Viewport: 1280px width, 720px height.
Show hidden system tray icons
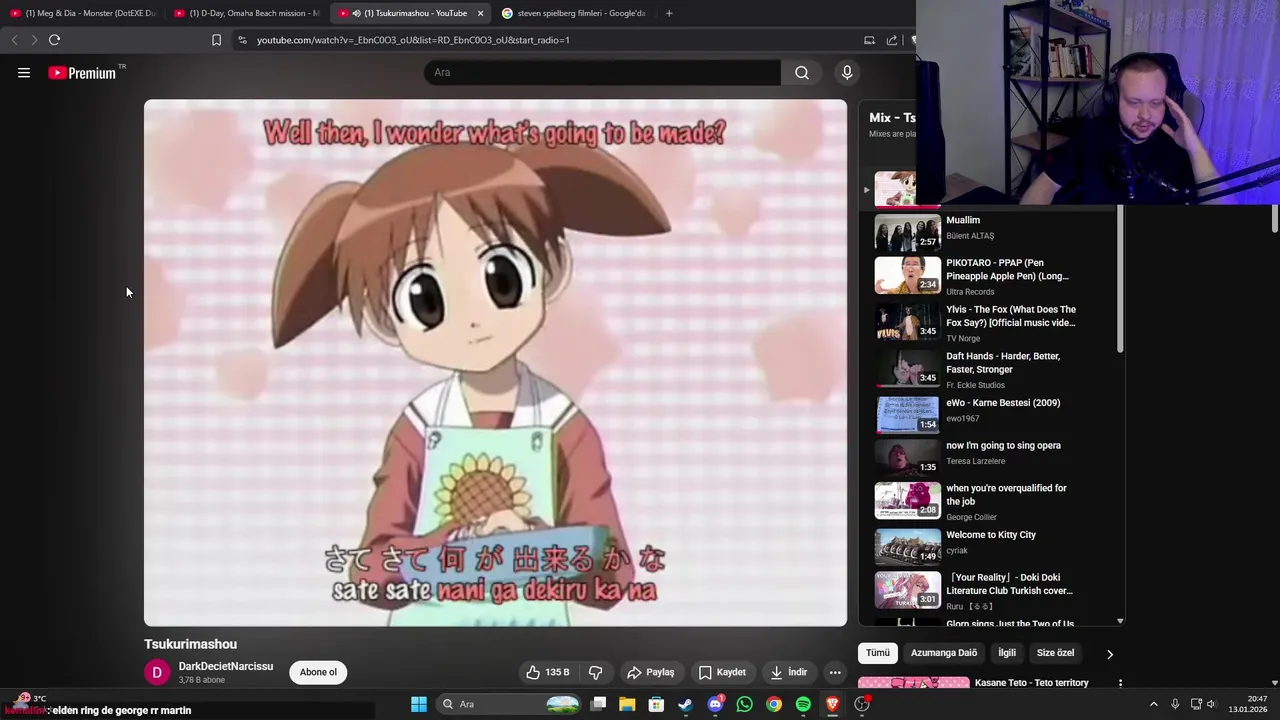tap(1153, 704)
